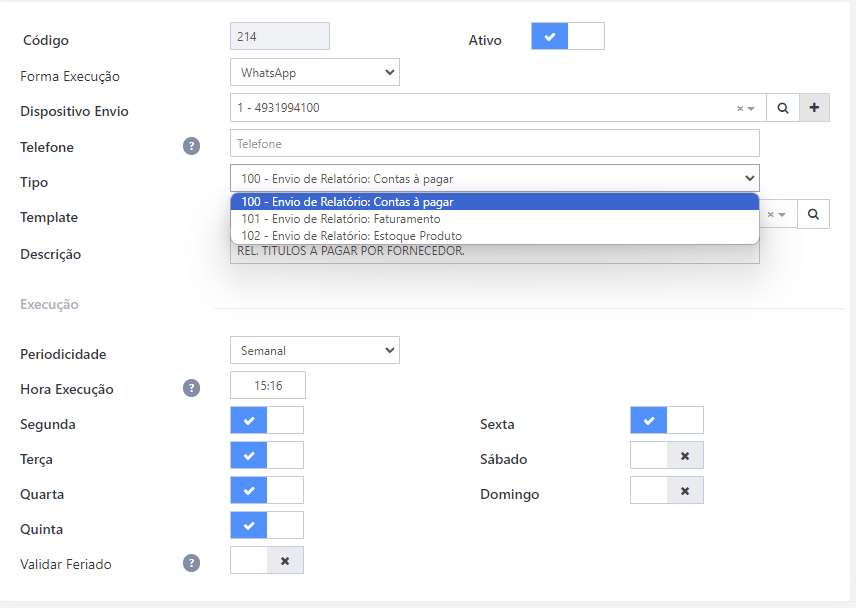Turn on Validar Feriado switch
The width and height of the screenshot is (856, 608).
[x=267, y=561]
